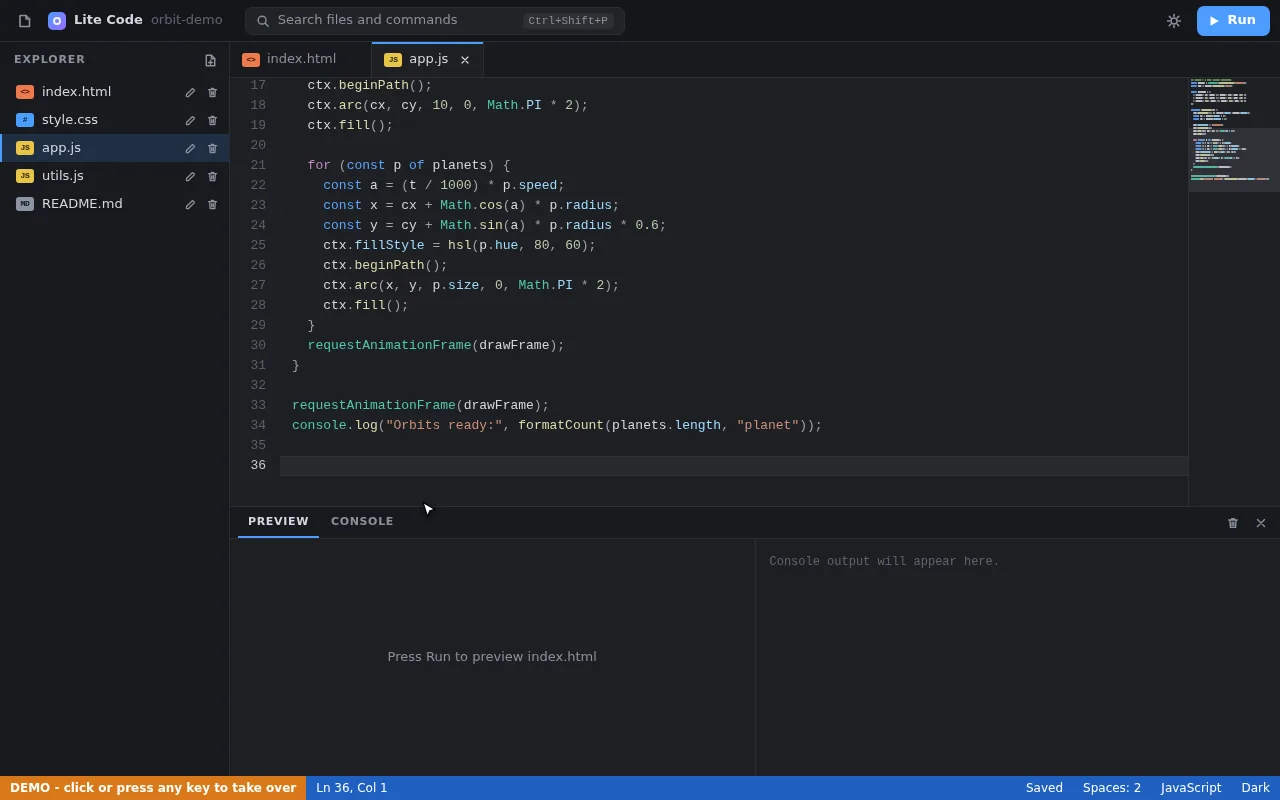
Task: Click the Dark theme status entry
Action: tap(1255, 788)
